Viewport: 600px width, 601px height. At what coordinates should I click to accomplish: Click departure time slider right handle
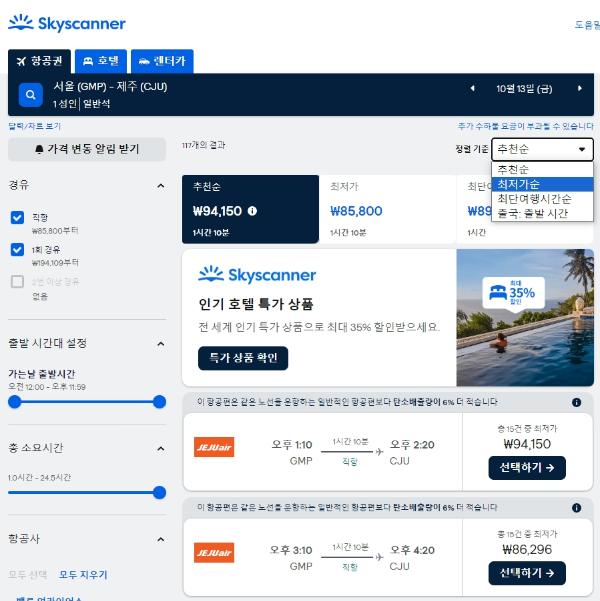coord(159,402)
